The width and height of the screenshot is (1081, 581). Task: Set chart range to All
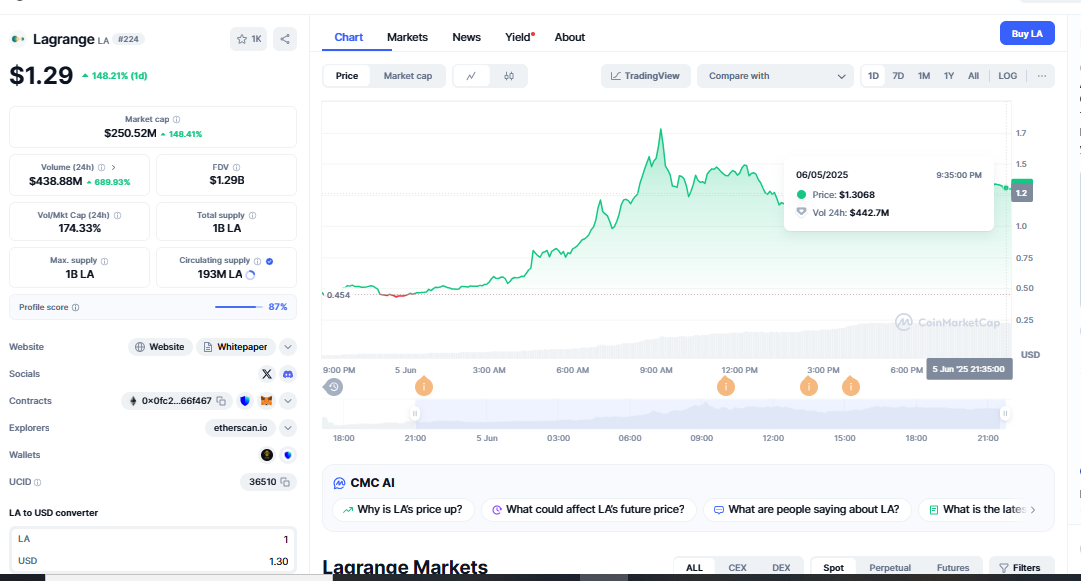point(973,76)
